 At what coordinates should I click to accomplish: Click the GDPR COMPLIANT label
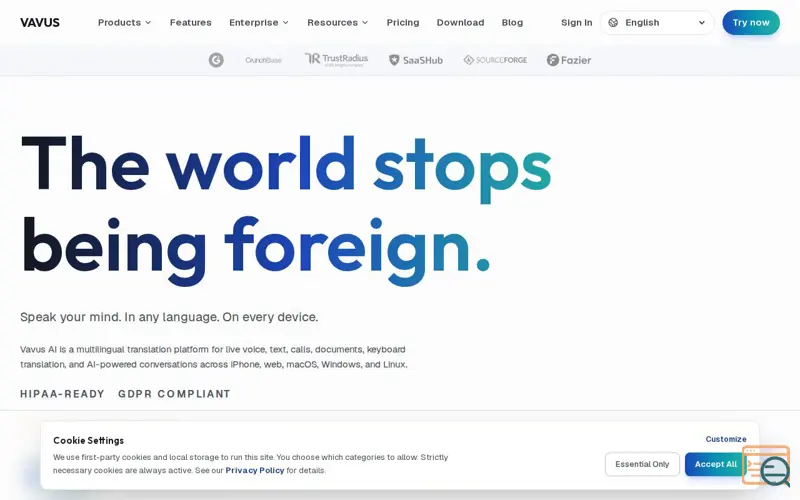coord(174,394)
